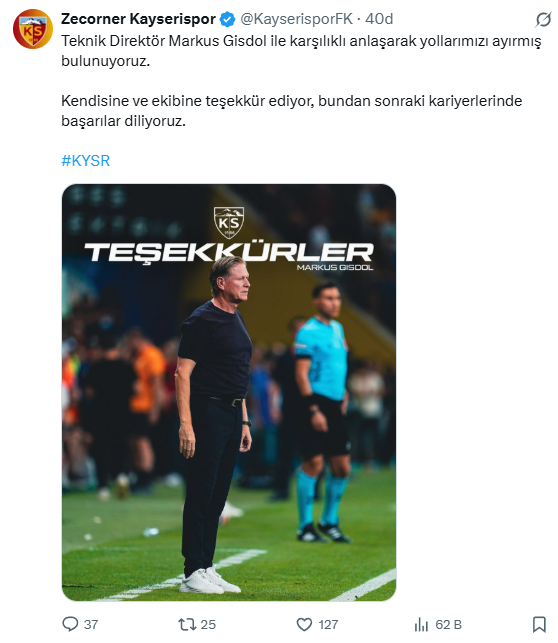Click the 62 B views count
Viewport: 558px width, 643px height.
pos(449,625)
